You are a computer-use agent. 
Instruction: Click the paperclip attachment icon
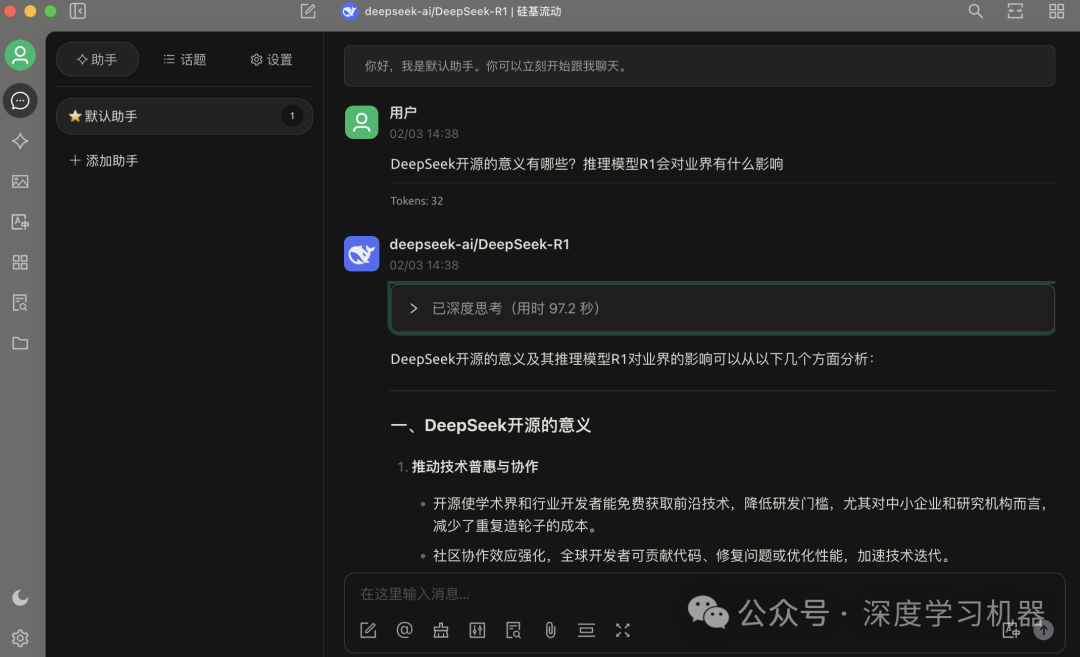(550, 630)
